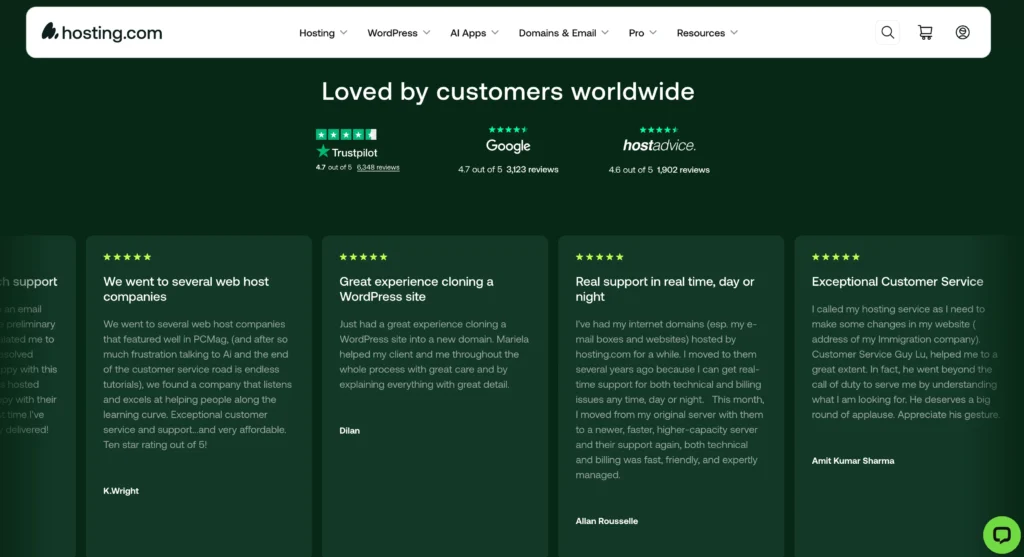Click the hosting.com logo
Image resolution: width=1024 pixels, height=557 pixels.
(102, 32)
